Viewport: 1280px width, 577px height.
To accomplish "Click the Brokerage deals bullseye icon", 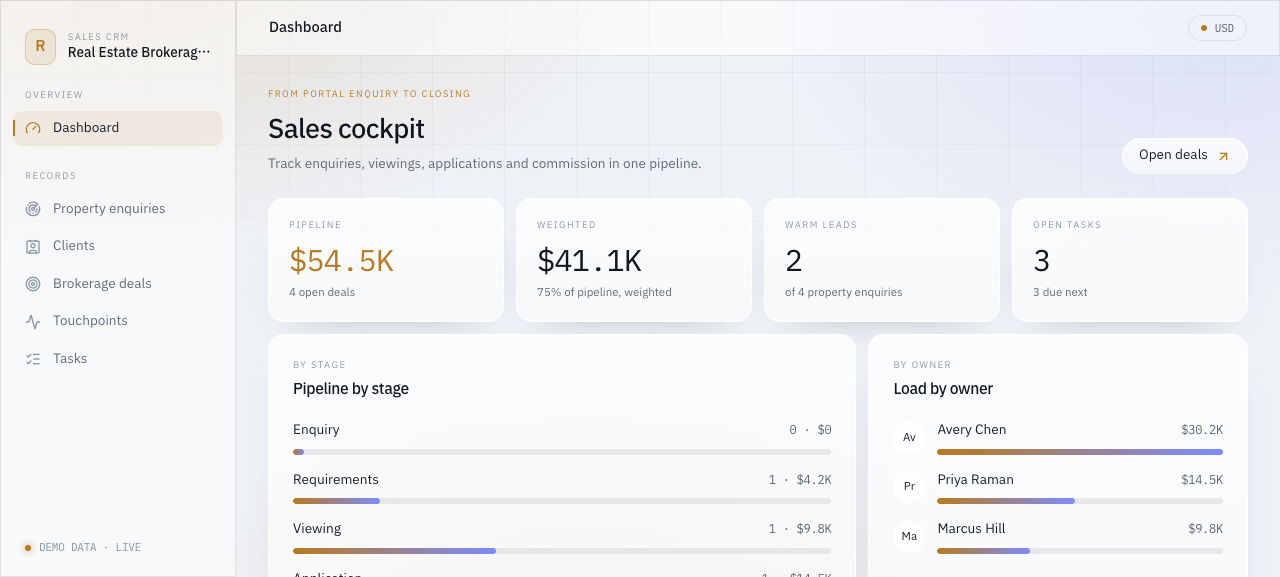I will [33, 284].
